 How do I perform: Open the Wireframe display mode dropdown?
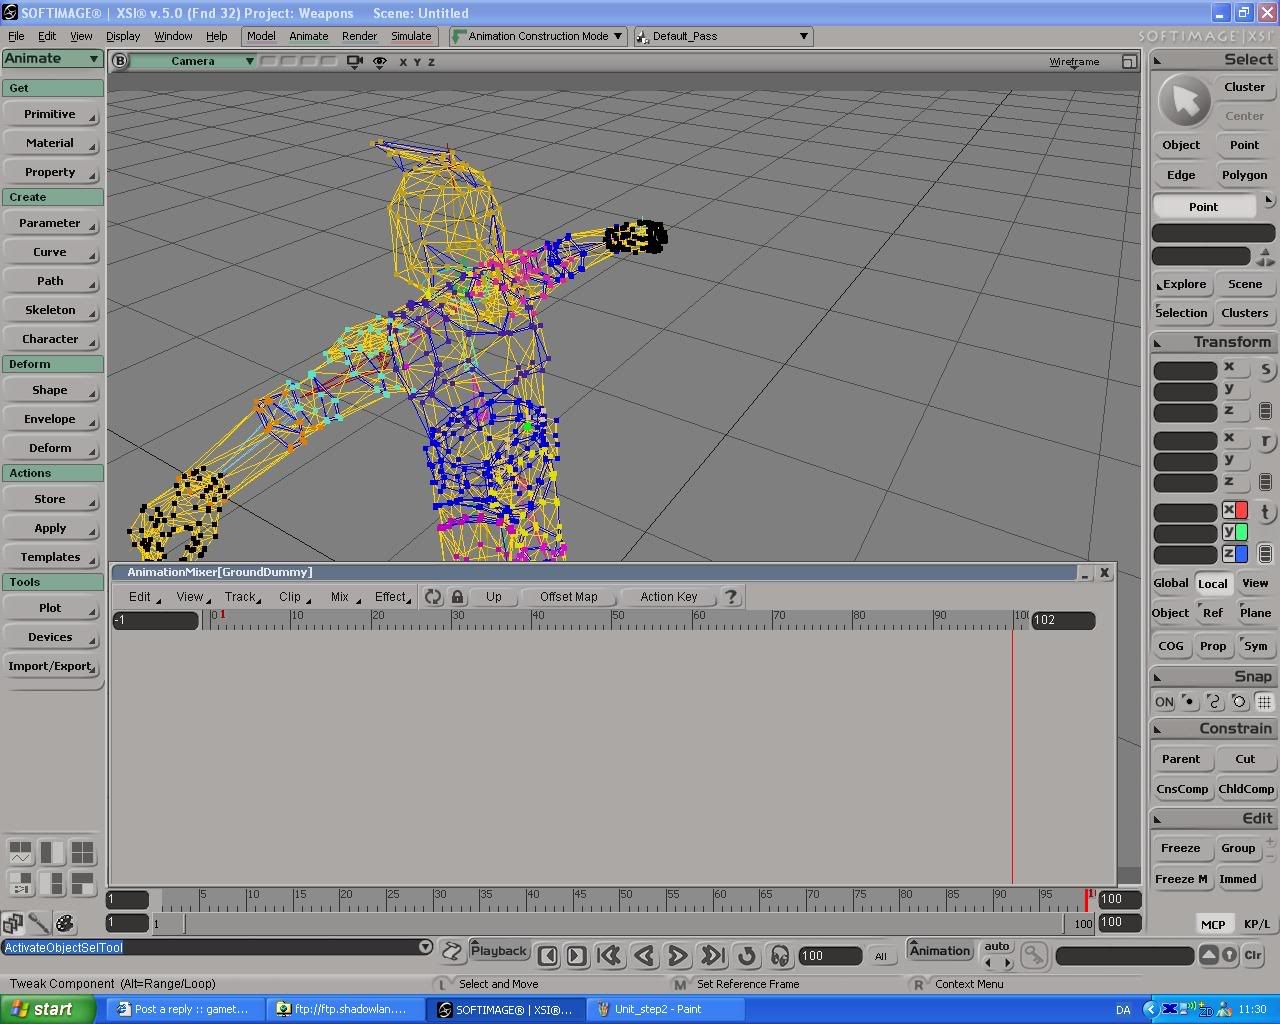1075,62
